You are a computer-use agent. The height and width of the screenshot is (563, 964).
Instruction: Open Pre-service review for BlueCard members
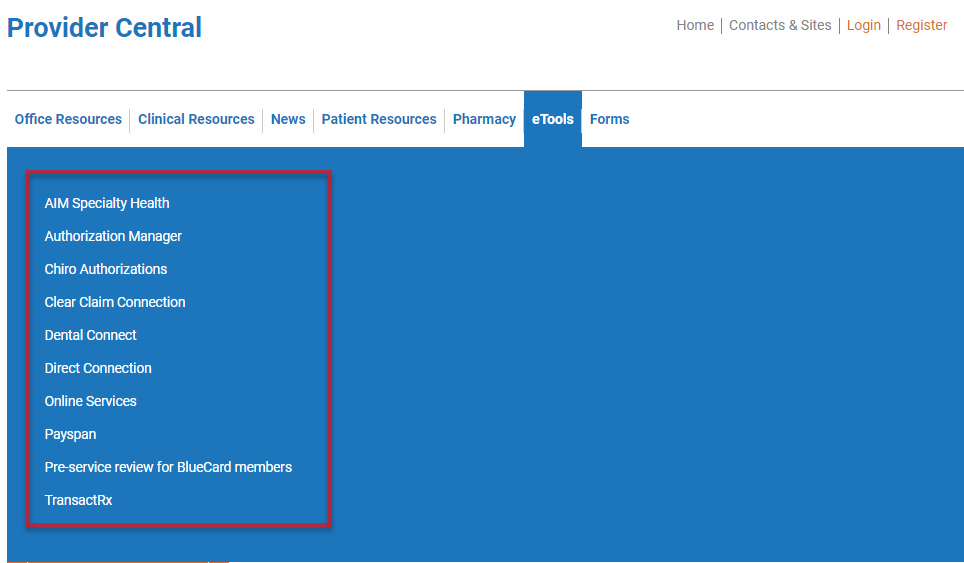point(168,467)
